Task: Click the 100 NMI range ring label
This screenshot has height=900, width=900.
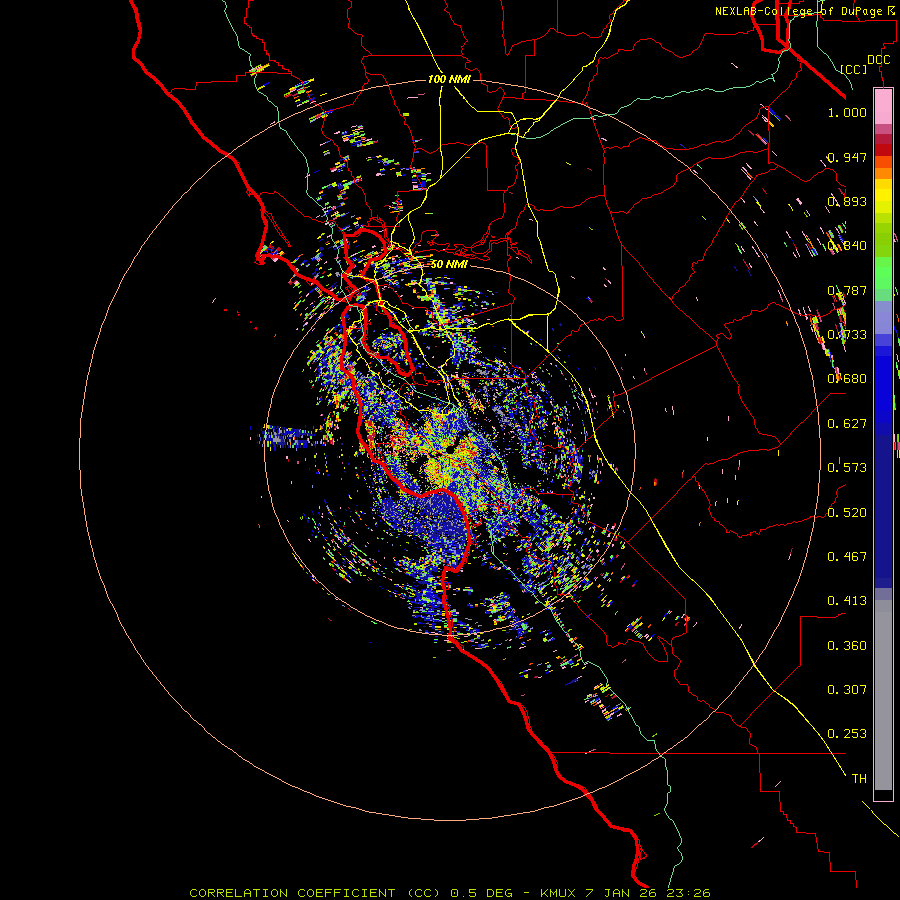Action: tap(449, 79)
